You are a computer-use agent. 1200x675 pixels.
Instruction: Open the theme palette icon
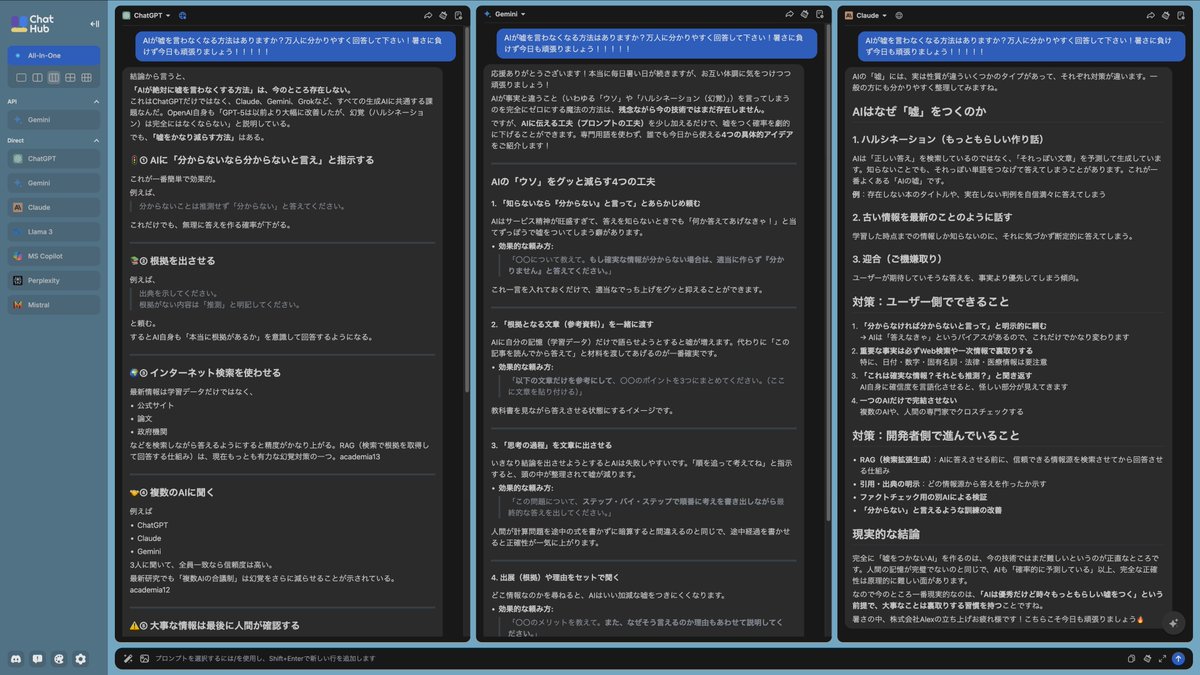[59, 659]
